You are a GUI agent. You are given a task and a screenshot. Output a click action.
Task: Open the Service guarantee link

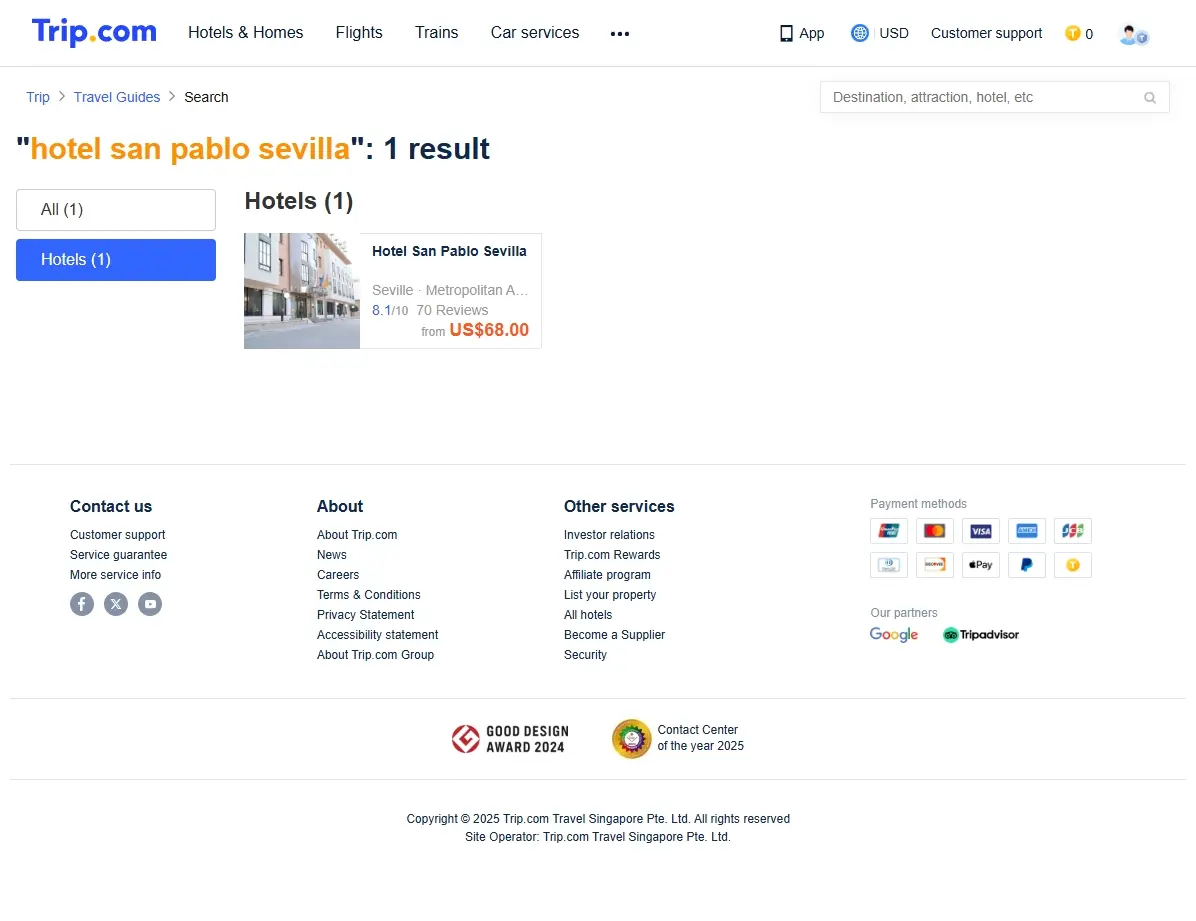118,555
